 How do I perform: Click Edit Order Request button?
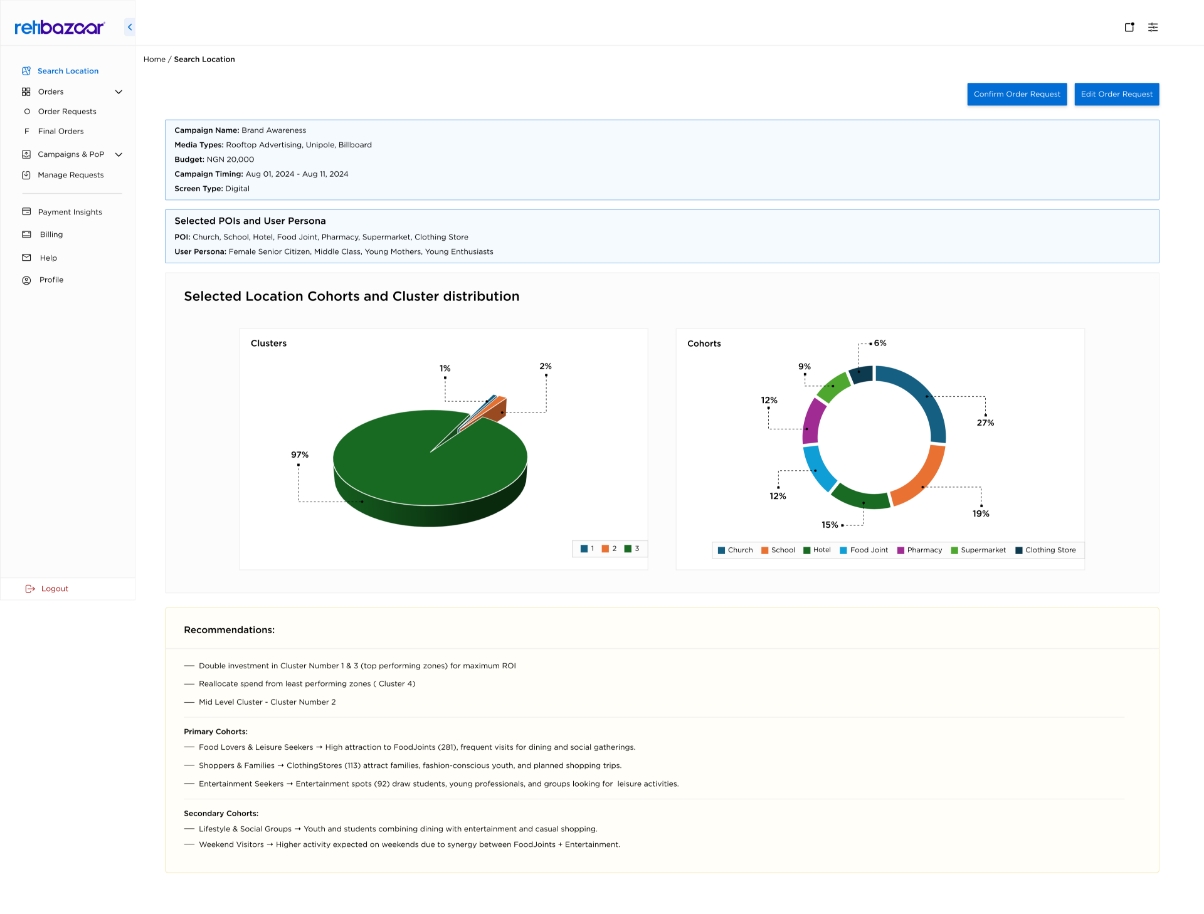point(1117,94)
